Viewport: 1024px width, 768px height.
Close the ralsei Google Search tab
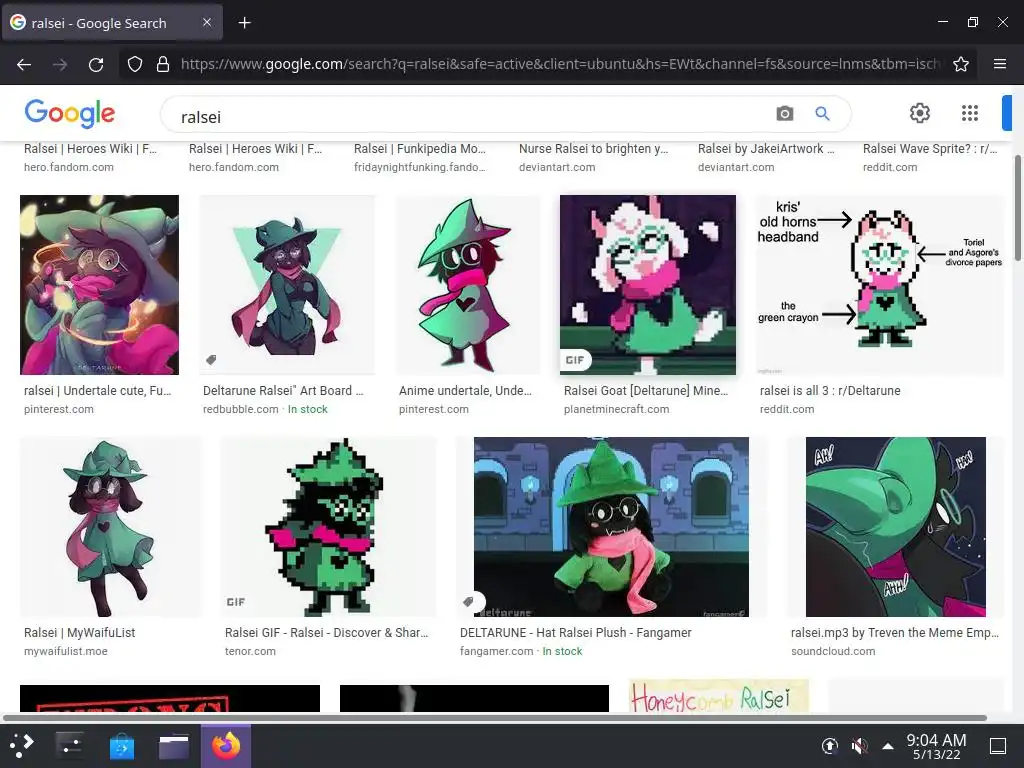pyautogui.click(x=207, y=22)
